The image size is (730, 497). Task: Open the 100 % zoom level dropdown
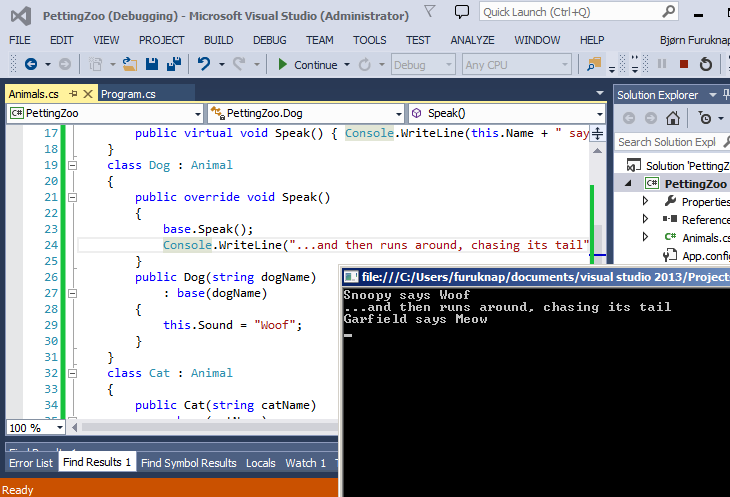click(59, 428)
